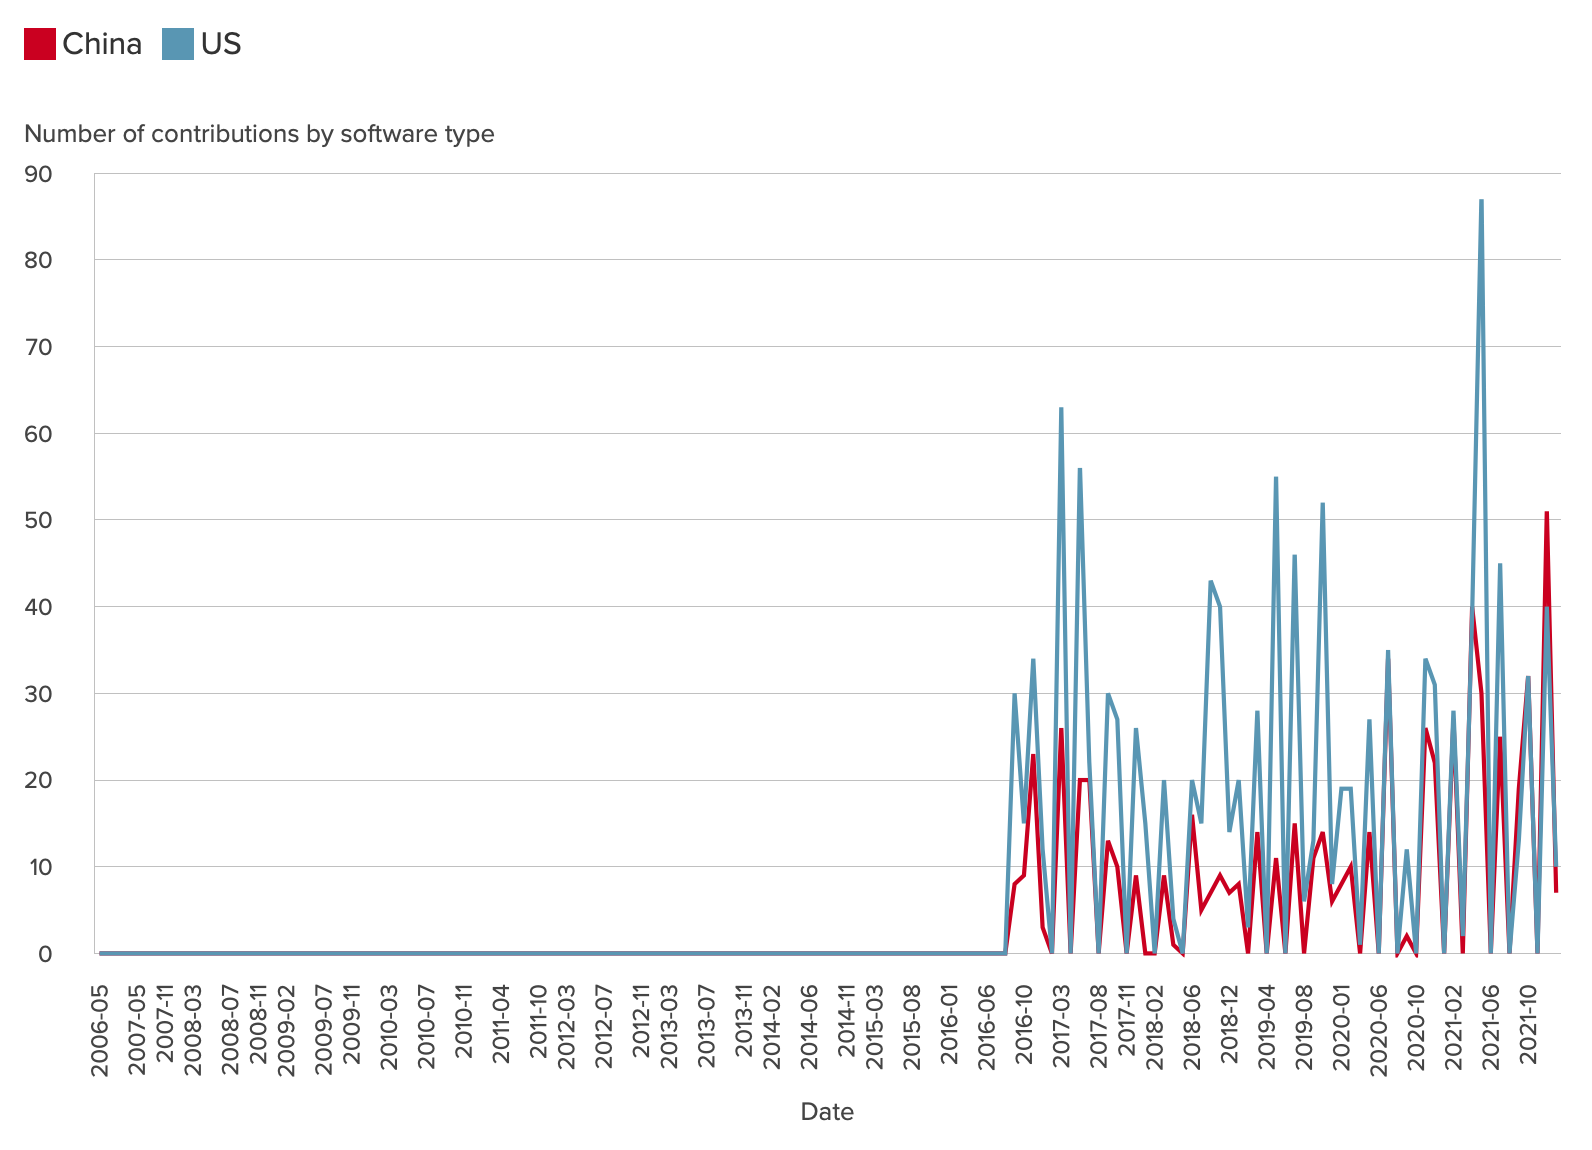Select the China legend label
The height and width of the screenshot is (1150, 1592).
pos(102,44)
